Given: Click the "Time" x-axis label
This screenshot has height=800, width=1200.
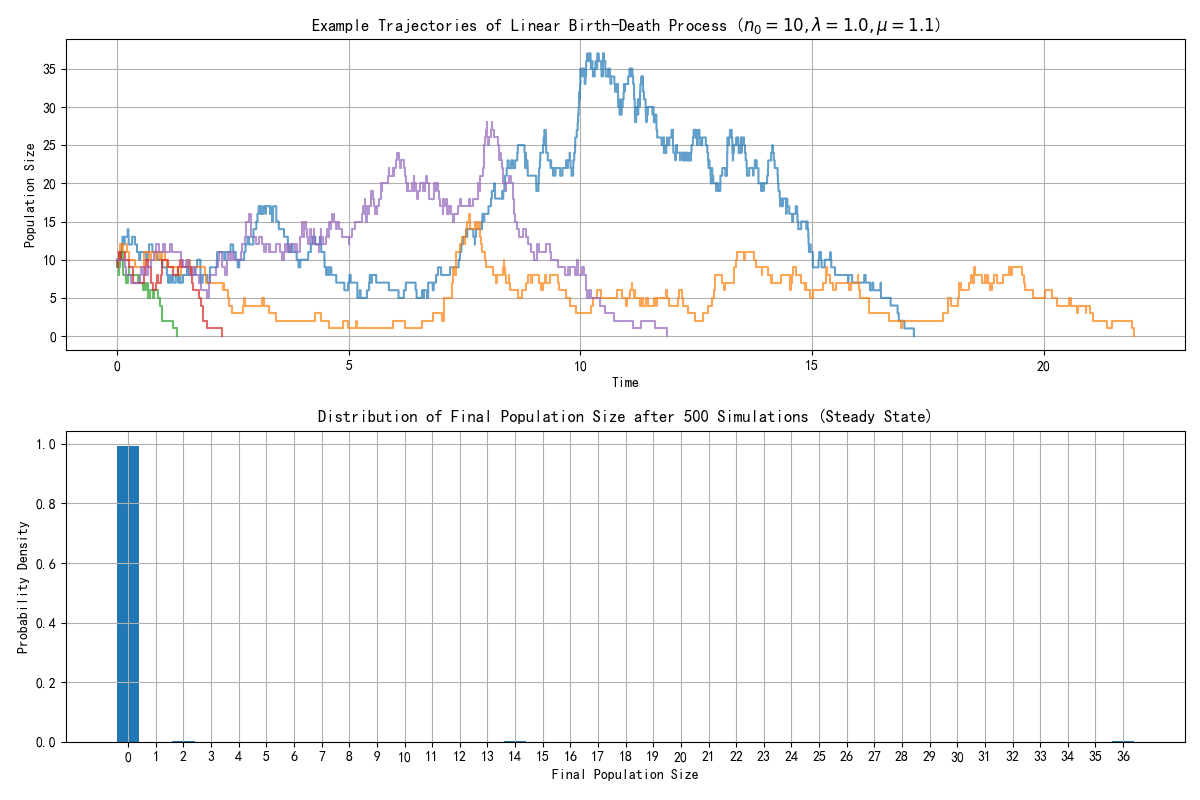Looking at the screenshot, I should pyautogui.click(x=625, y=382).
